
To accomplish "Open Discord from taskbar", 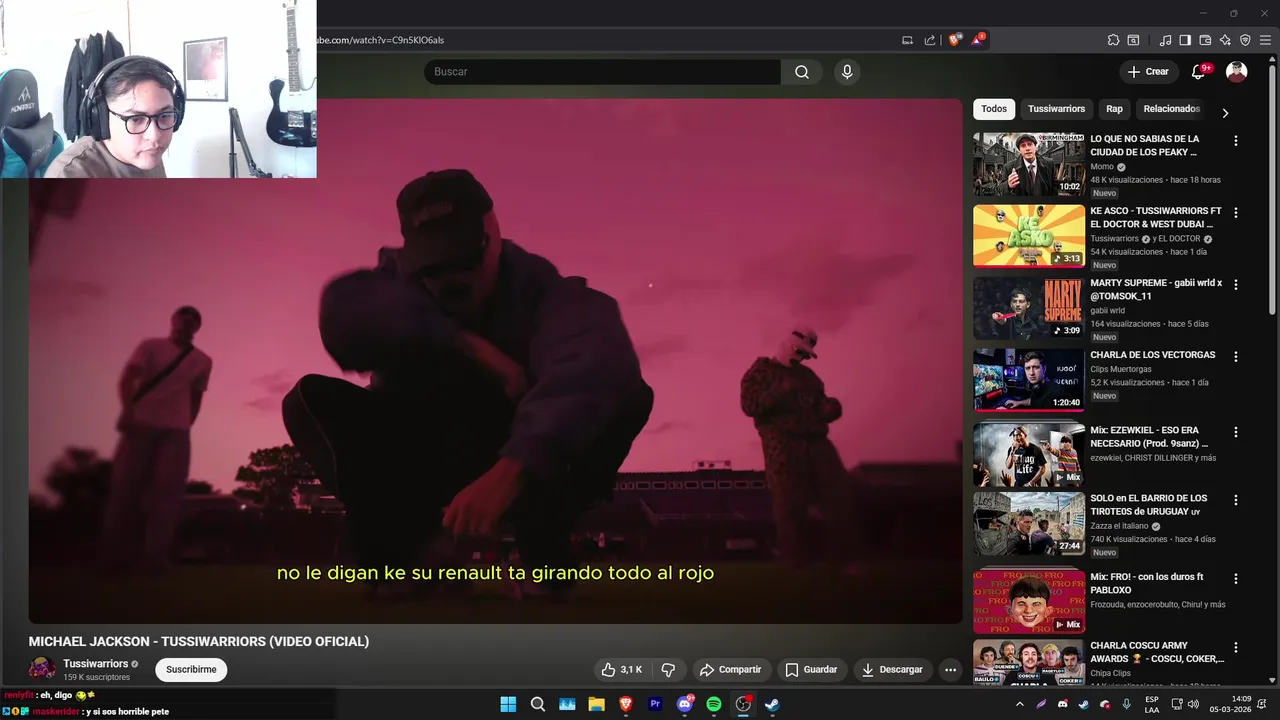I will (x=685, y=704).
